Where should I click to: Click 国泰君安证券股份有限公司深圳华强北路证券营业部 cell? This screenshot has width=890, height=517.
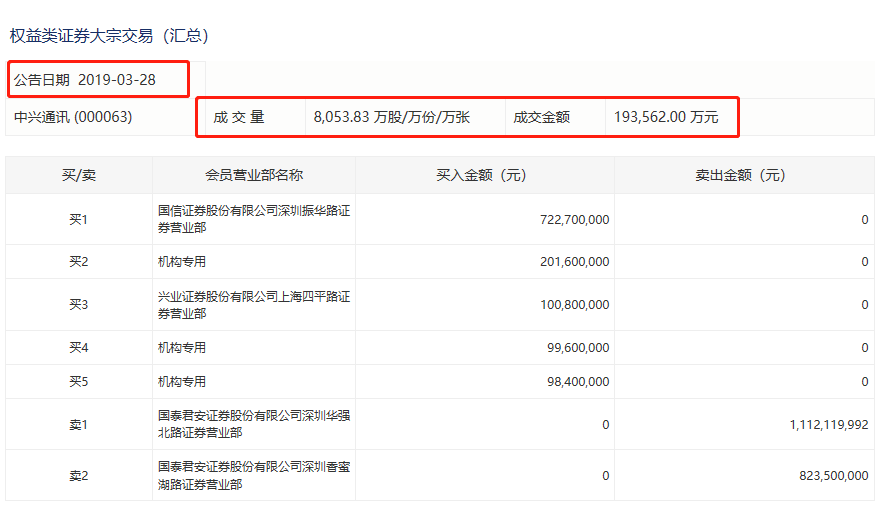[x=254, y=424]
